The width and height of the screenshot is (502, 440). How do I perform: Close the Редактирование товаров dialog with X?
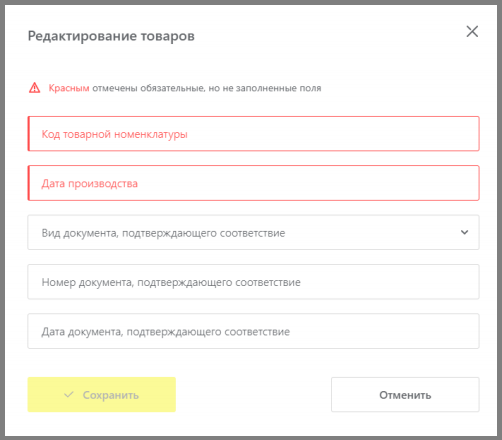coord(472,32)
